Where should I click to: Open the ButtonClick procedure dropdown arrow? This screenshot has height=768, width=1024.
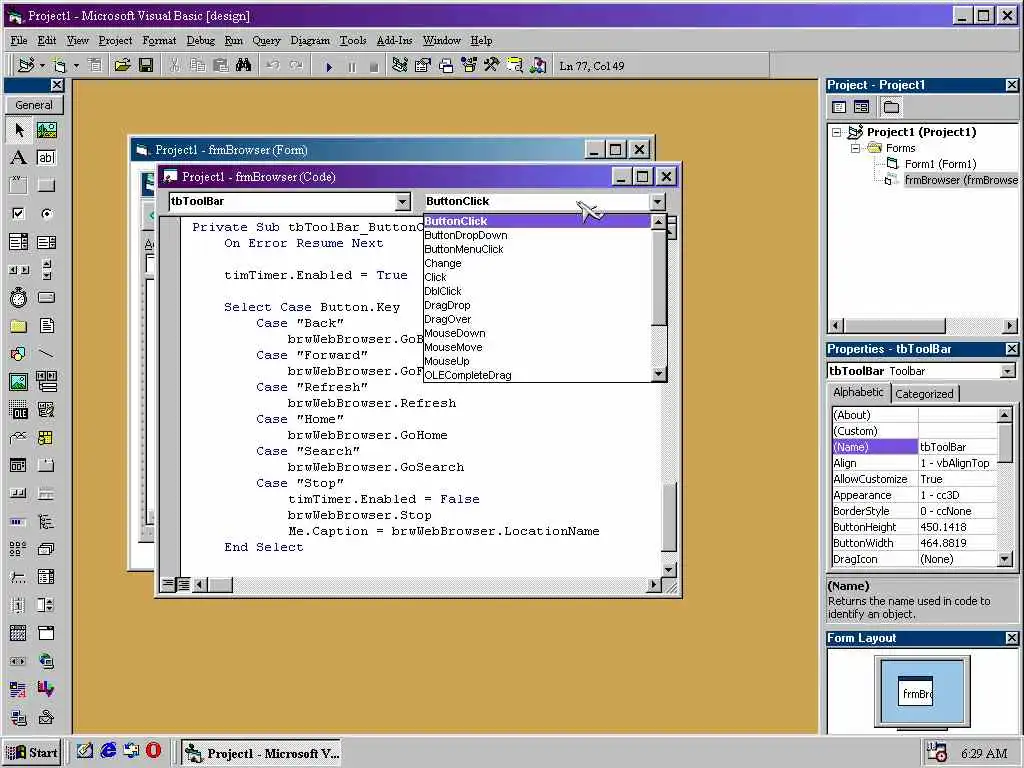click(658, 202)
